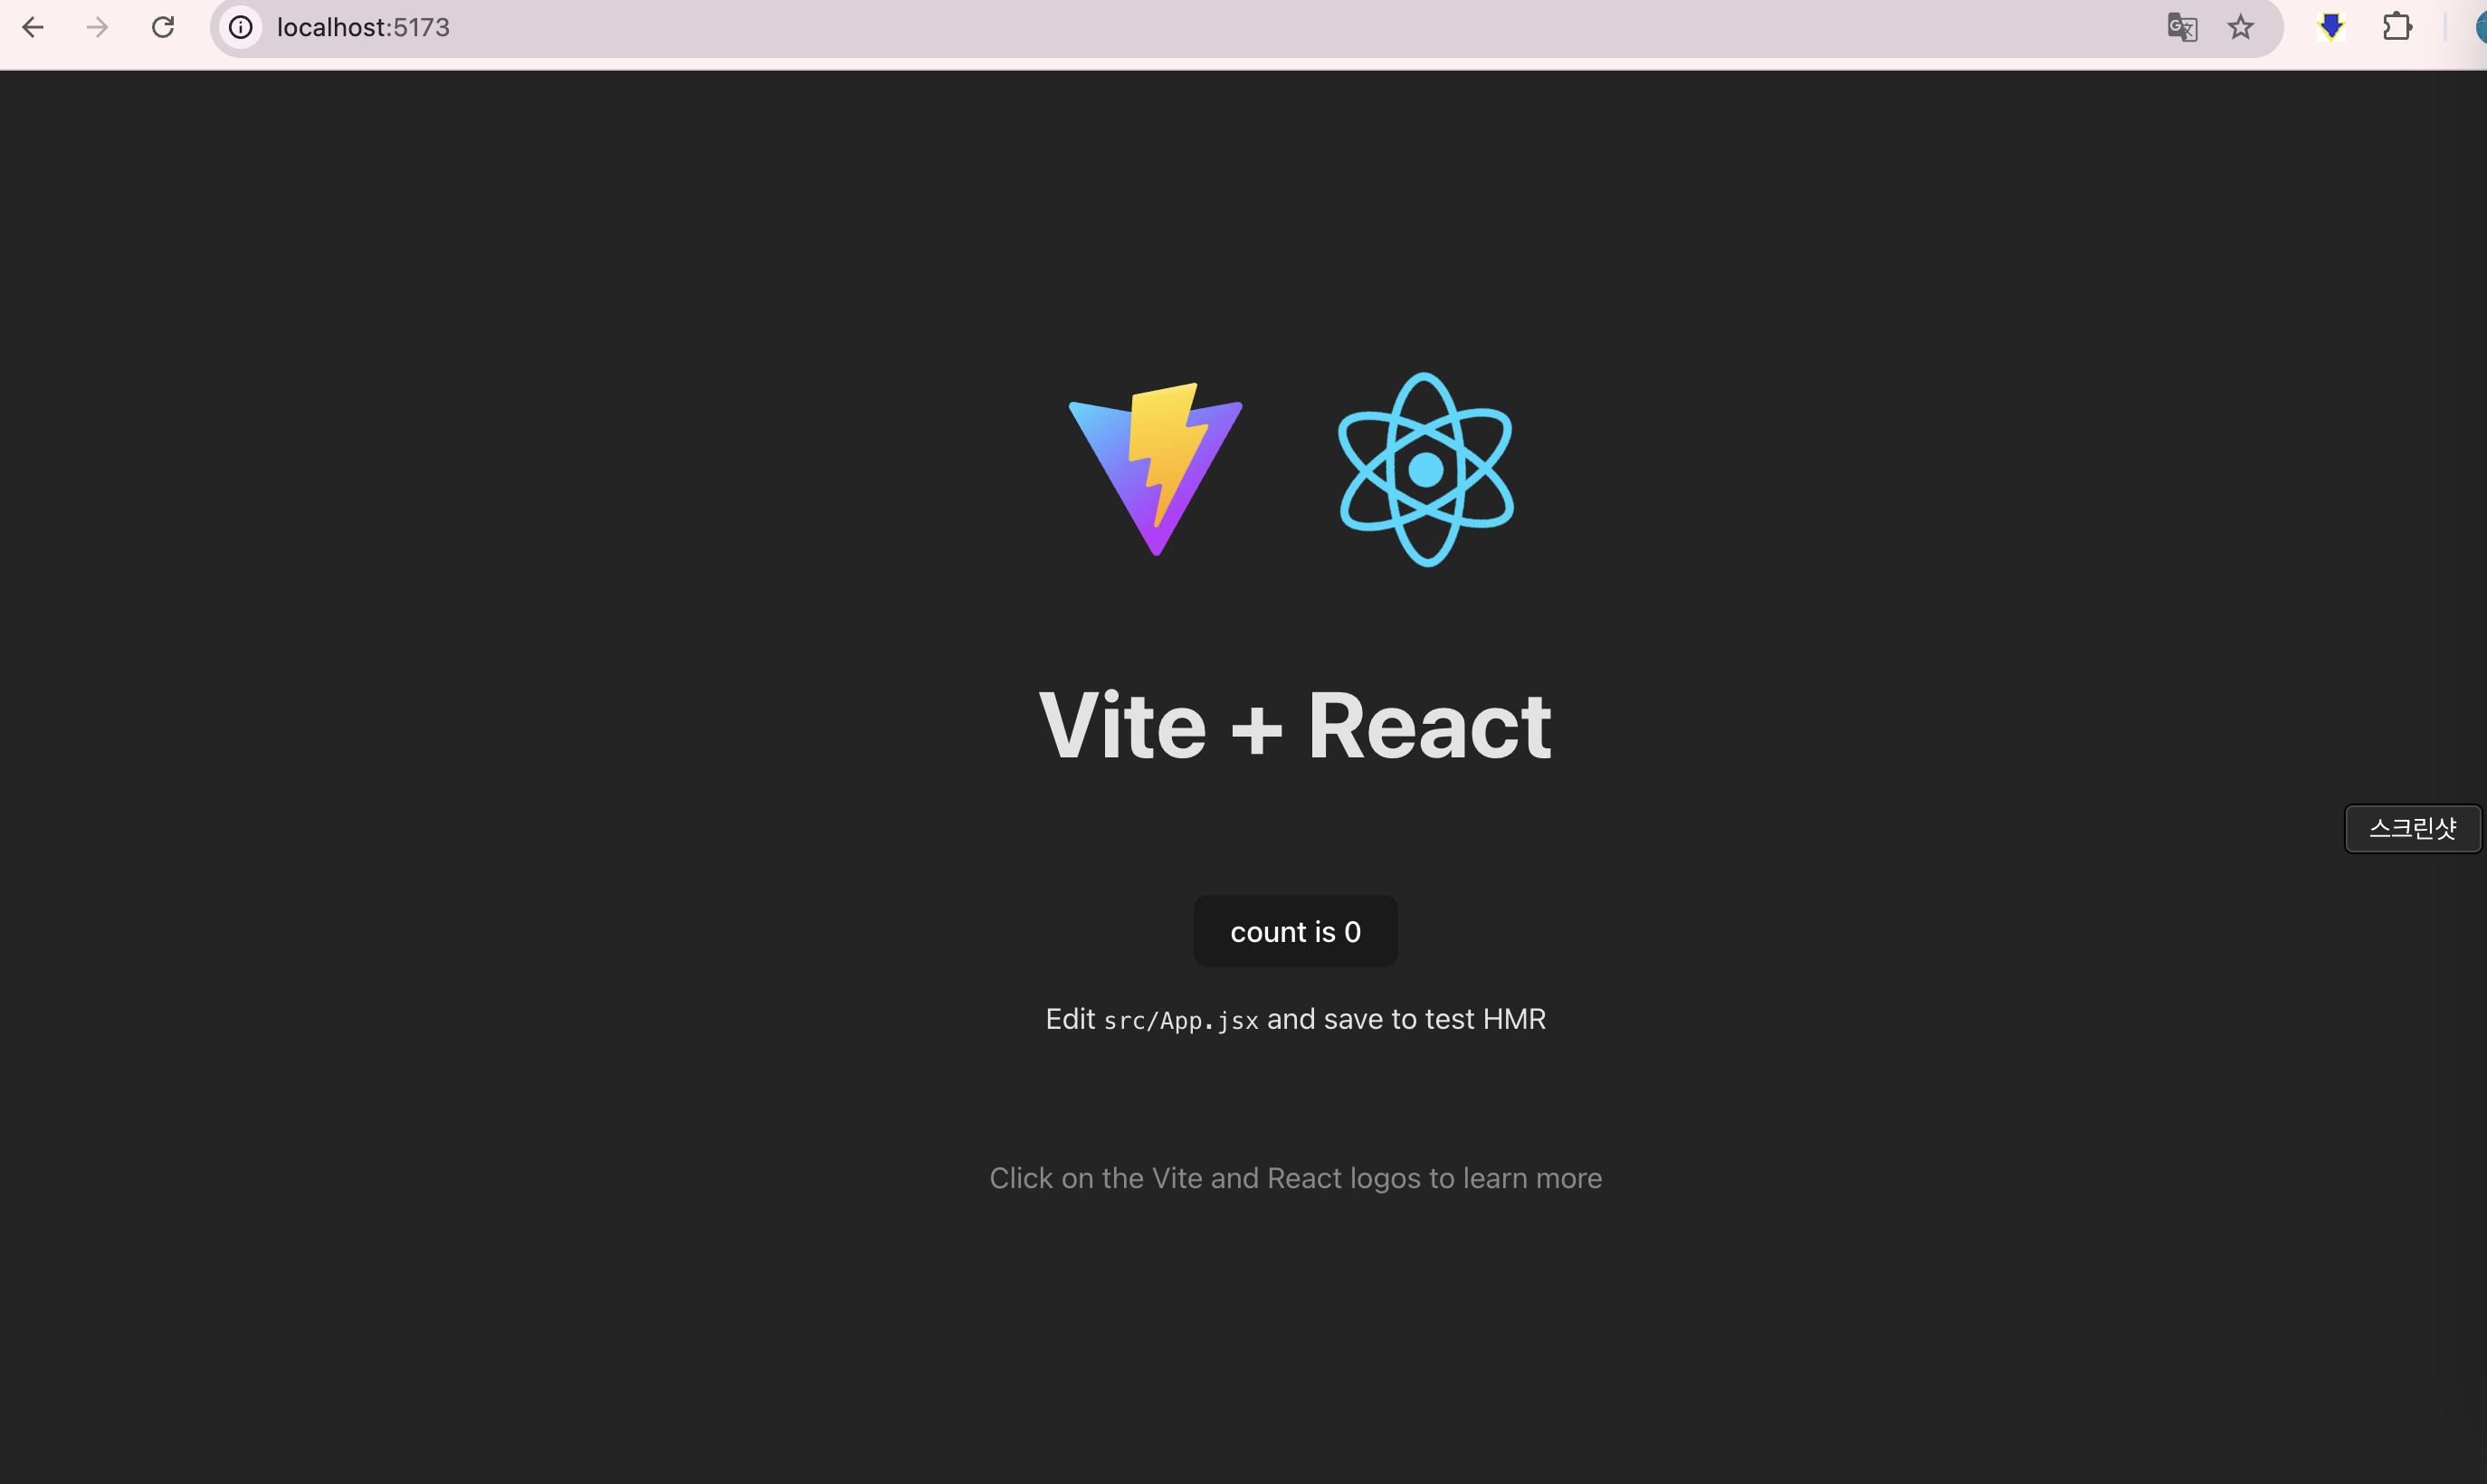
Task: View site information for localhost
Action: (241, 27)
